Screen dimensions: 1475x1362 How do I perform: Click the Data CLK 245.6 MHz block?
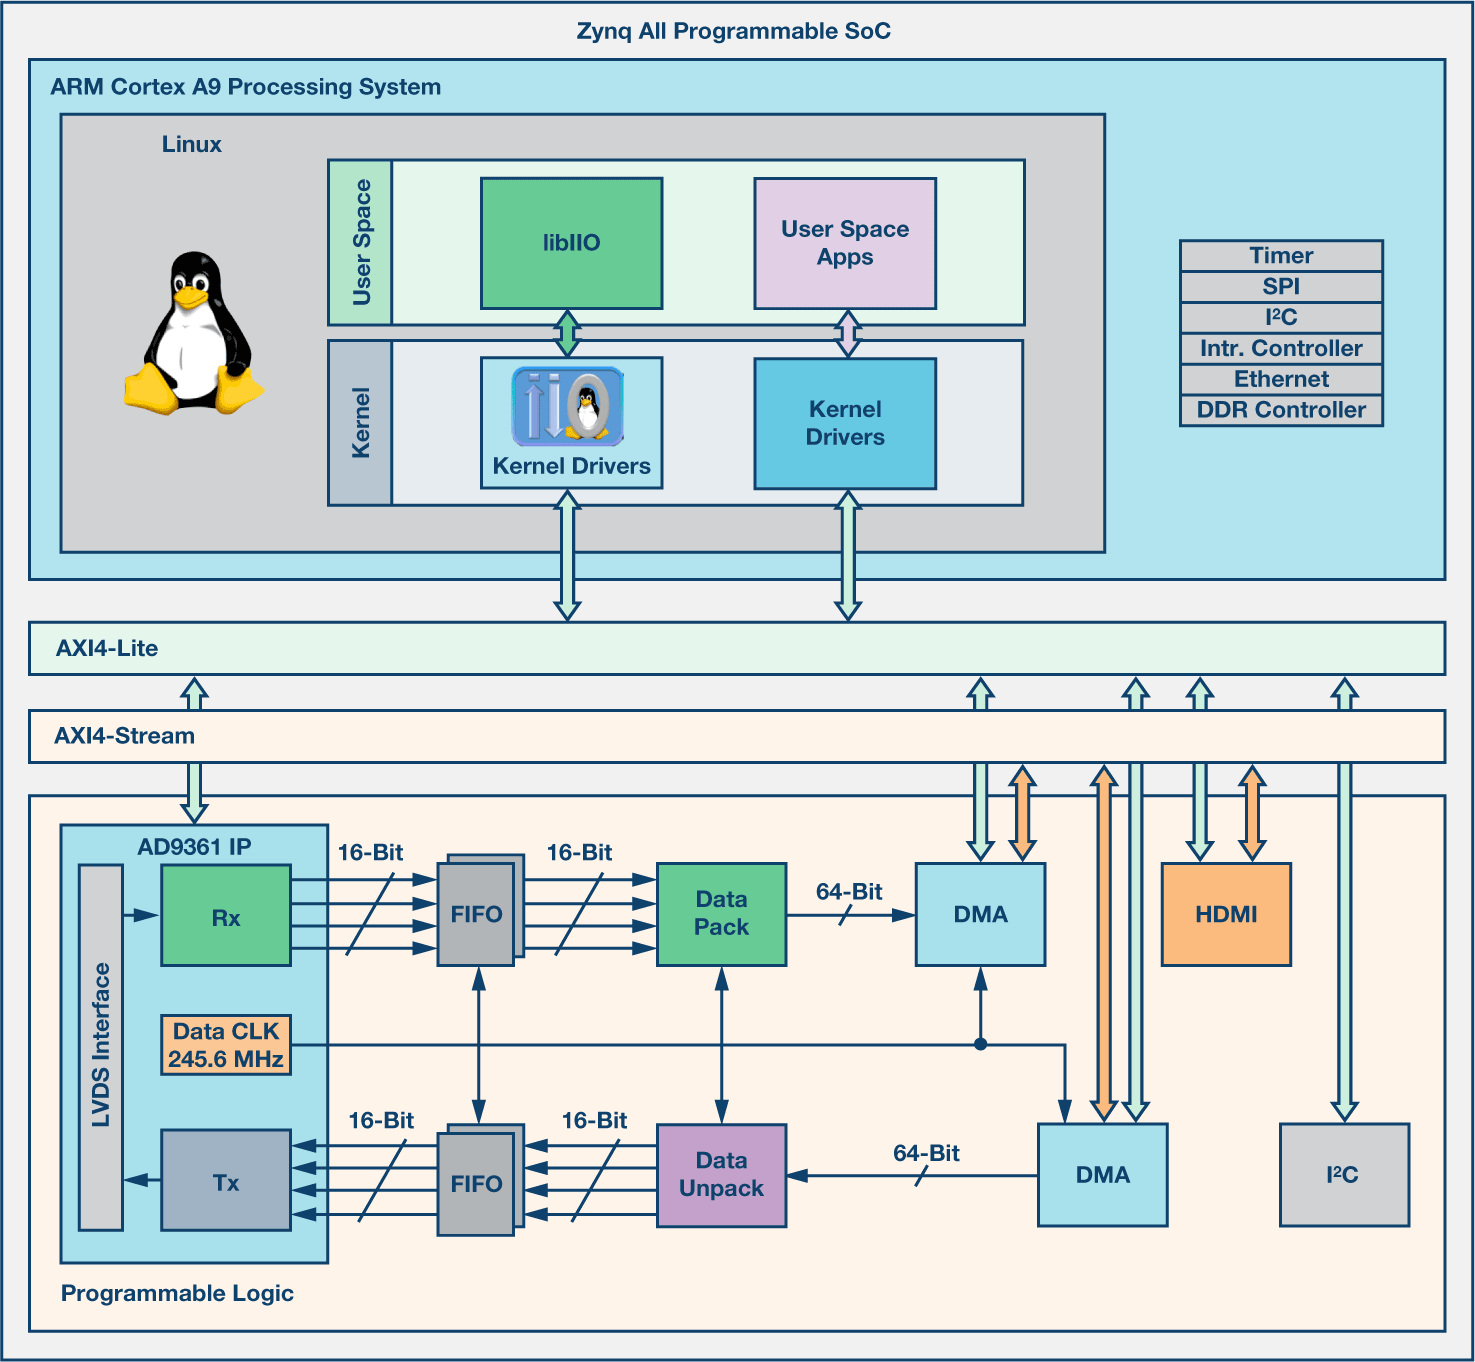pyautogui.click(x=225, y=1046)
